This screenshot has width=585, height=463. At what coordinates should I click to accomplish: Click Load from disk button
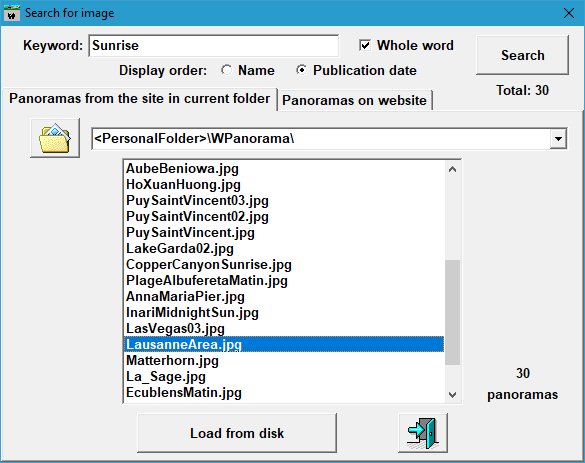[237, 433]
